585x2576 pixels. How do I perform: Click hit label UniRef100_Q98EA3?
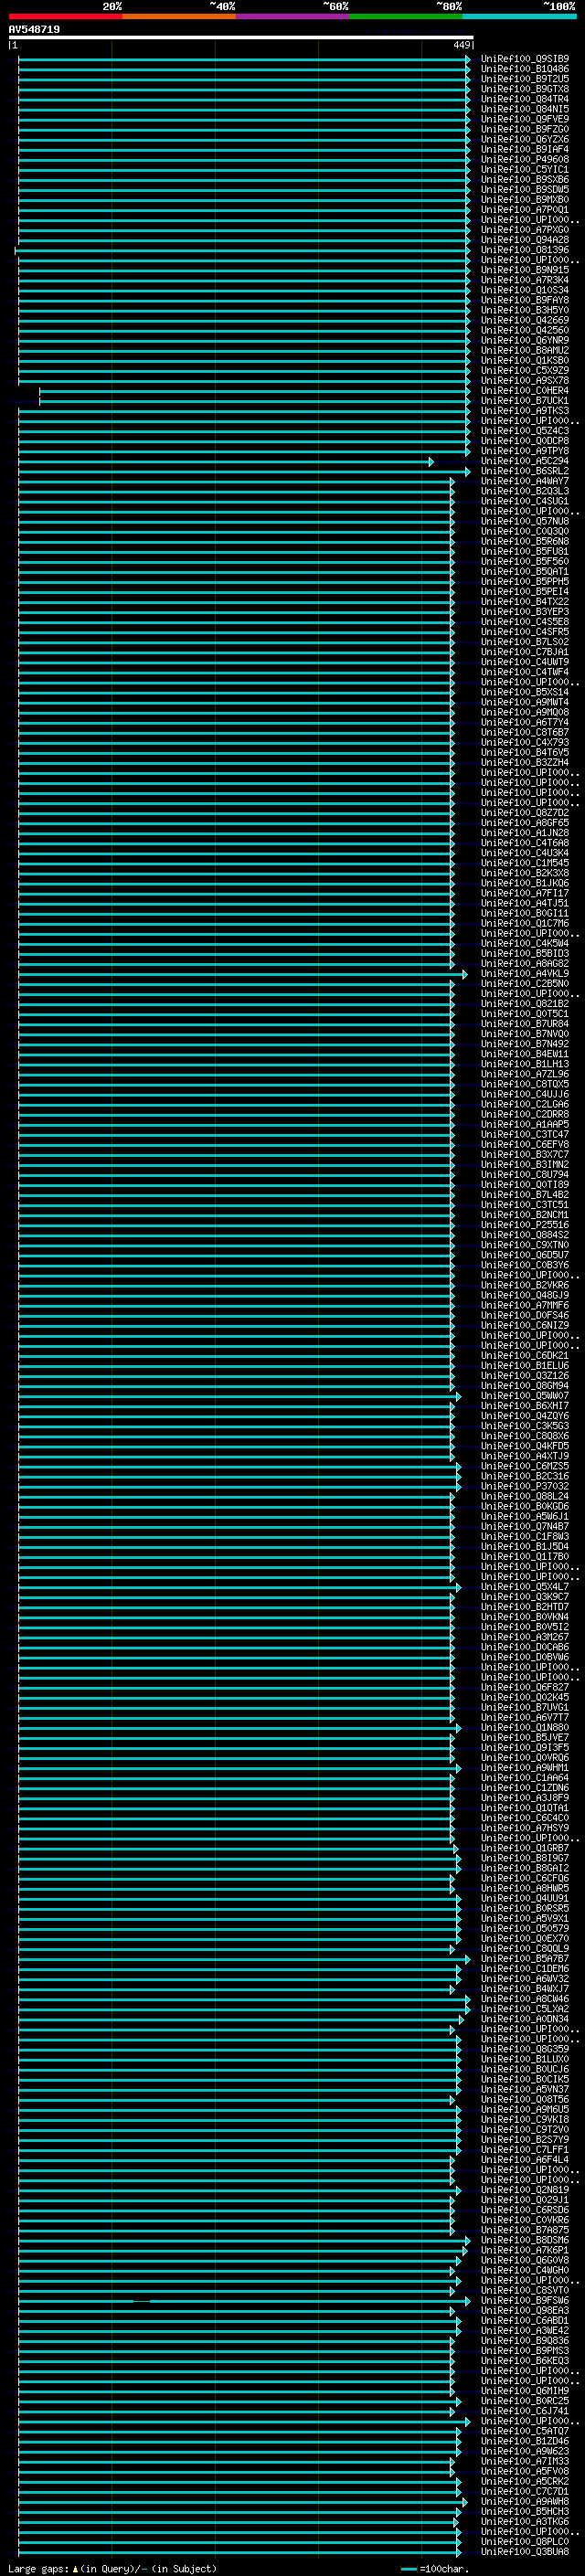coord(525,2310)
